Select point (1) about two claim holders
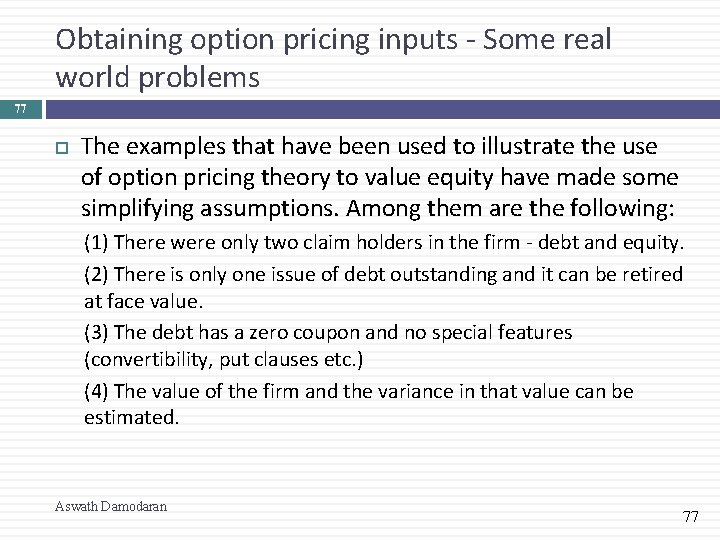The image size is (720, 540). 384,242
